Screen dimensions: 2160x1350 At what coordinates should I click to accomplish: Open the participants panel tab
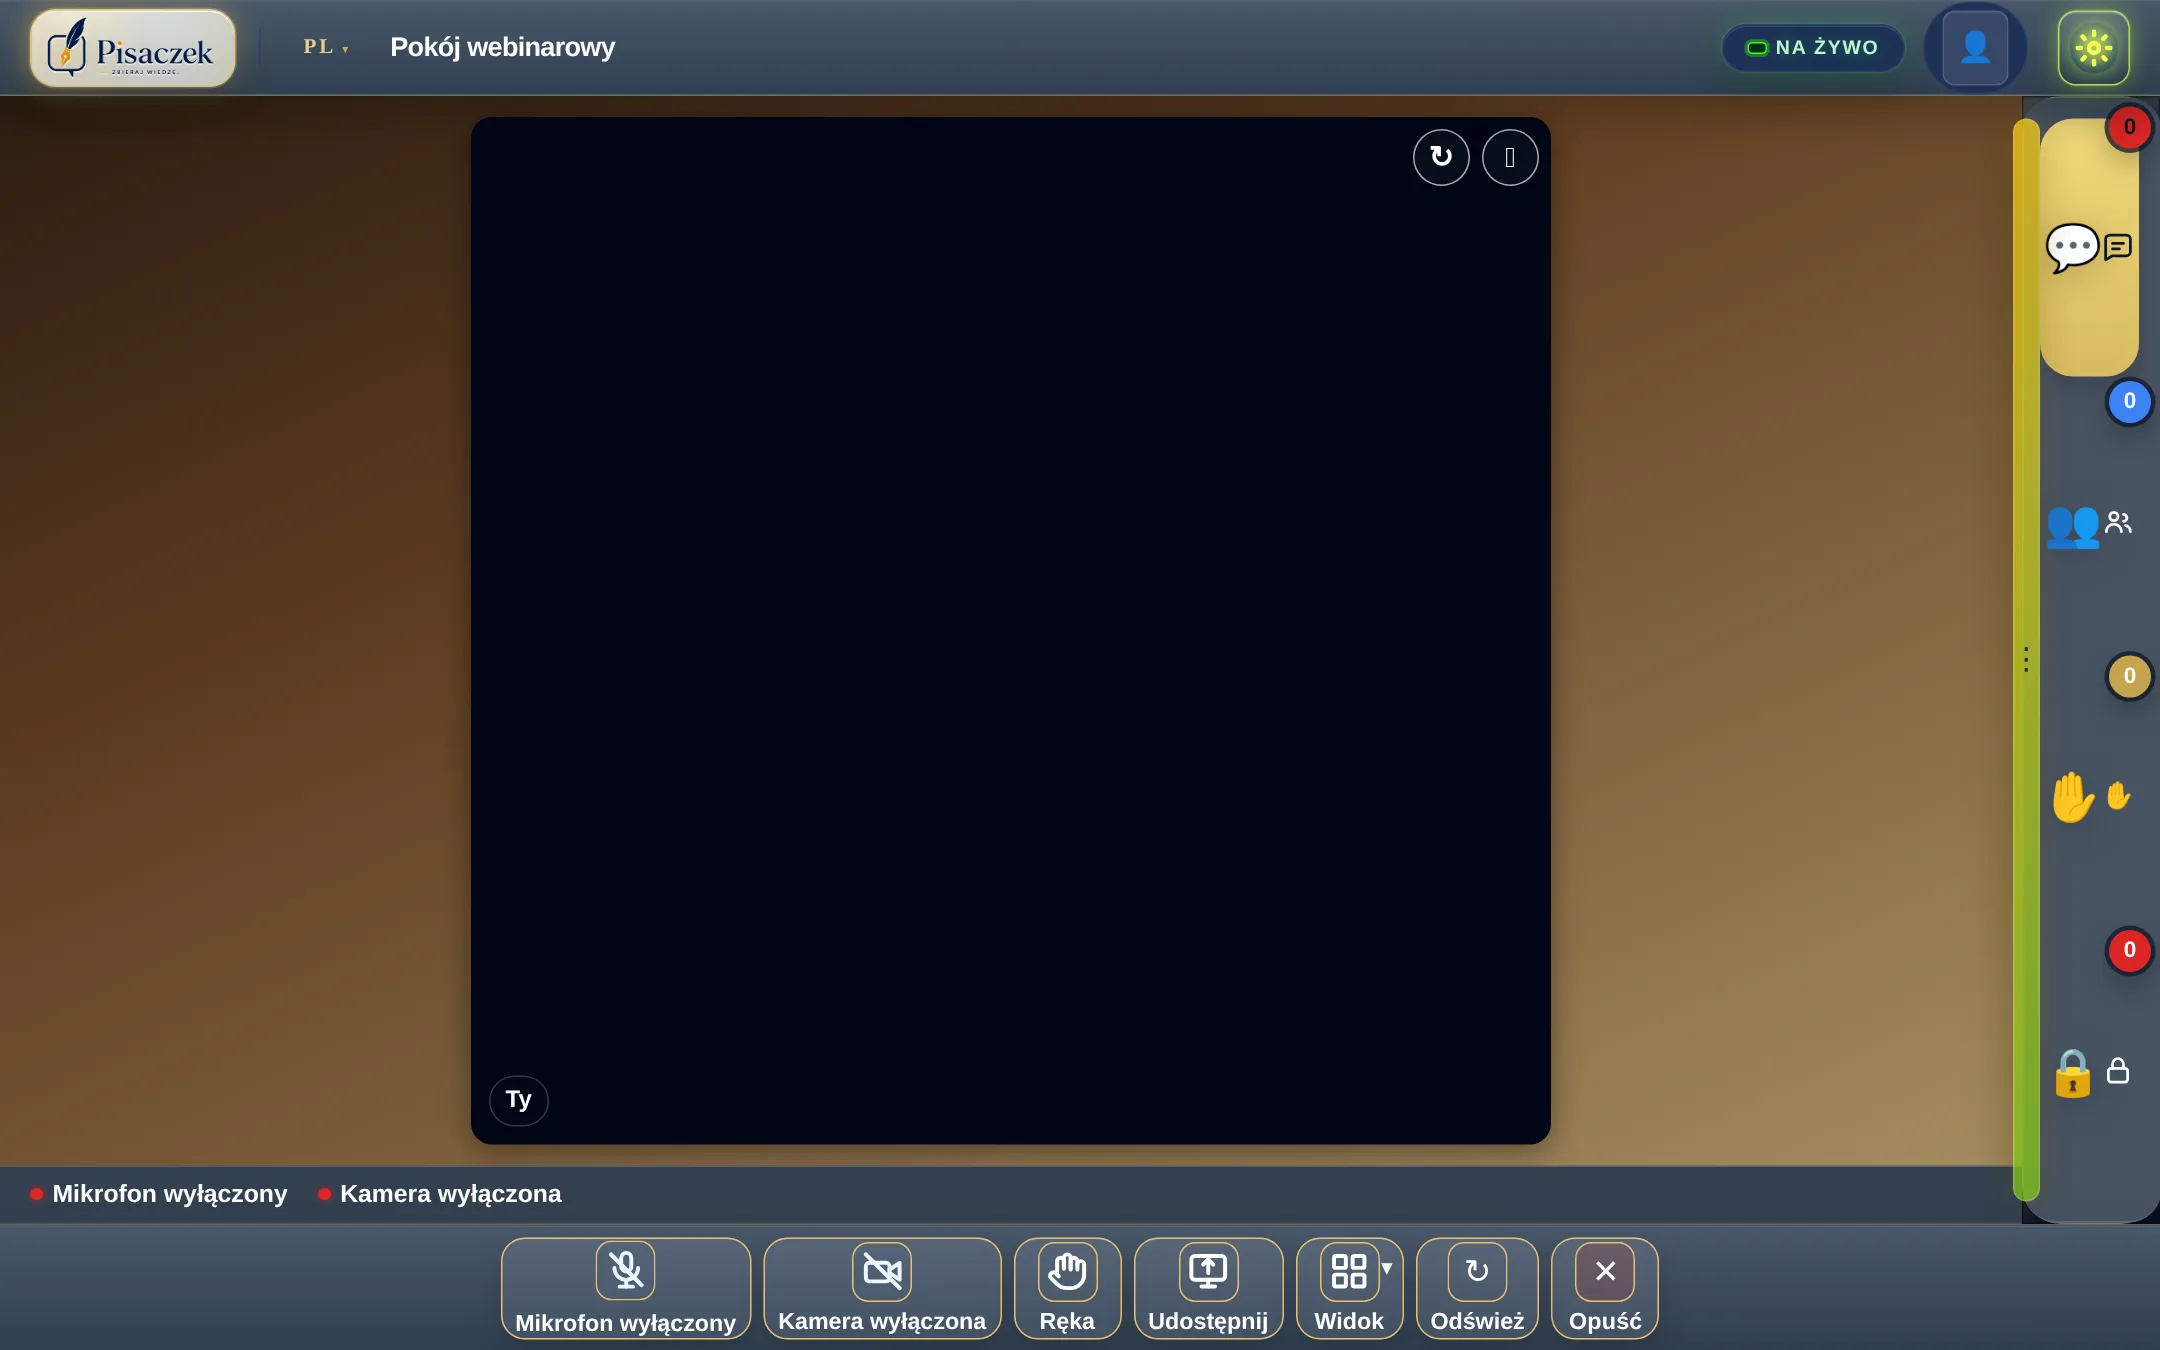click(x=2089, y=523)
